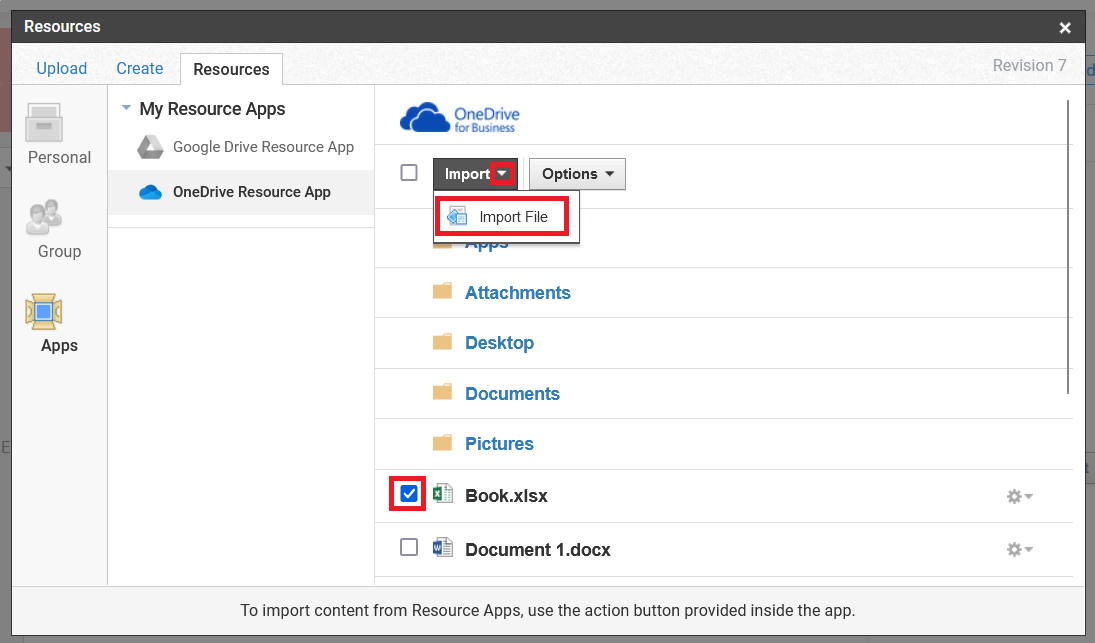Screen dimensions: 1095x643
Task: Switch to the Upload tab
Action: pos(61,68)
